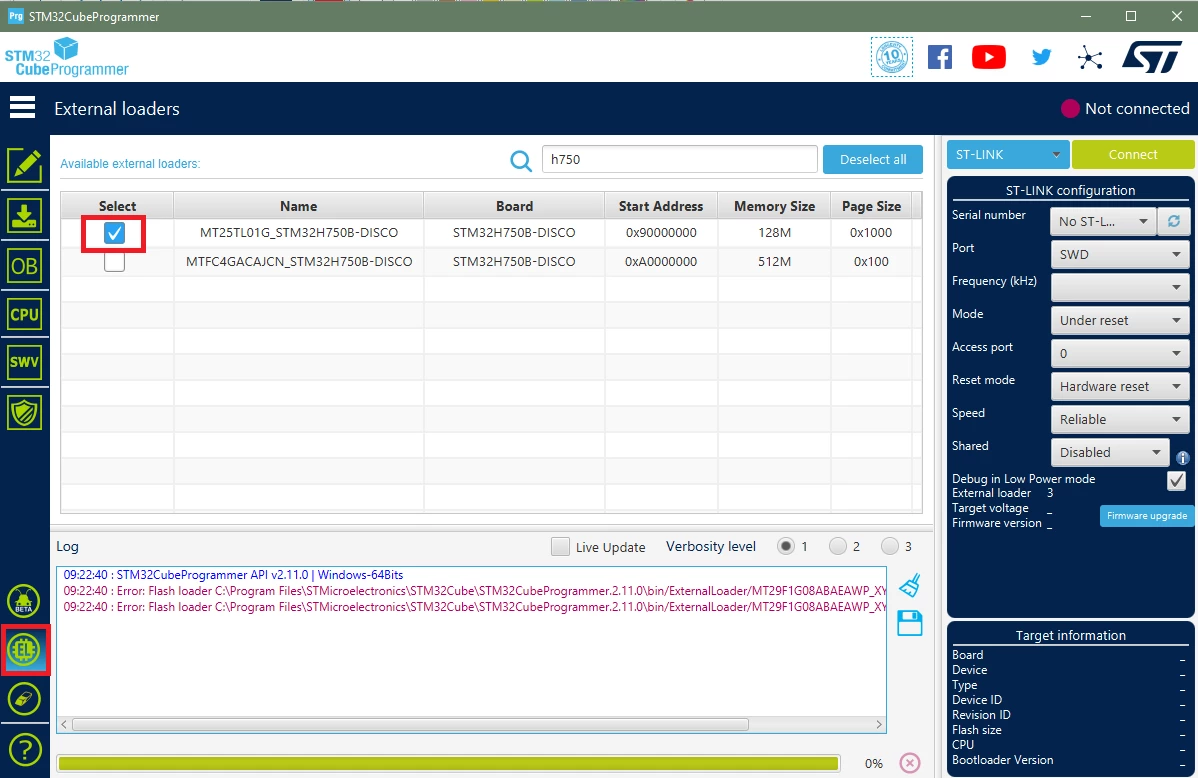Viewport: 1198px width, 778px height.
Task: Refresh the ST-LINK serial number list
Action: (1174, 221)
